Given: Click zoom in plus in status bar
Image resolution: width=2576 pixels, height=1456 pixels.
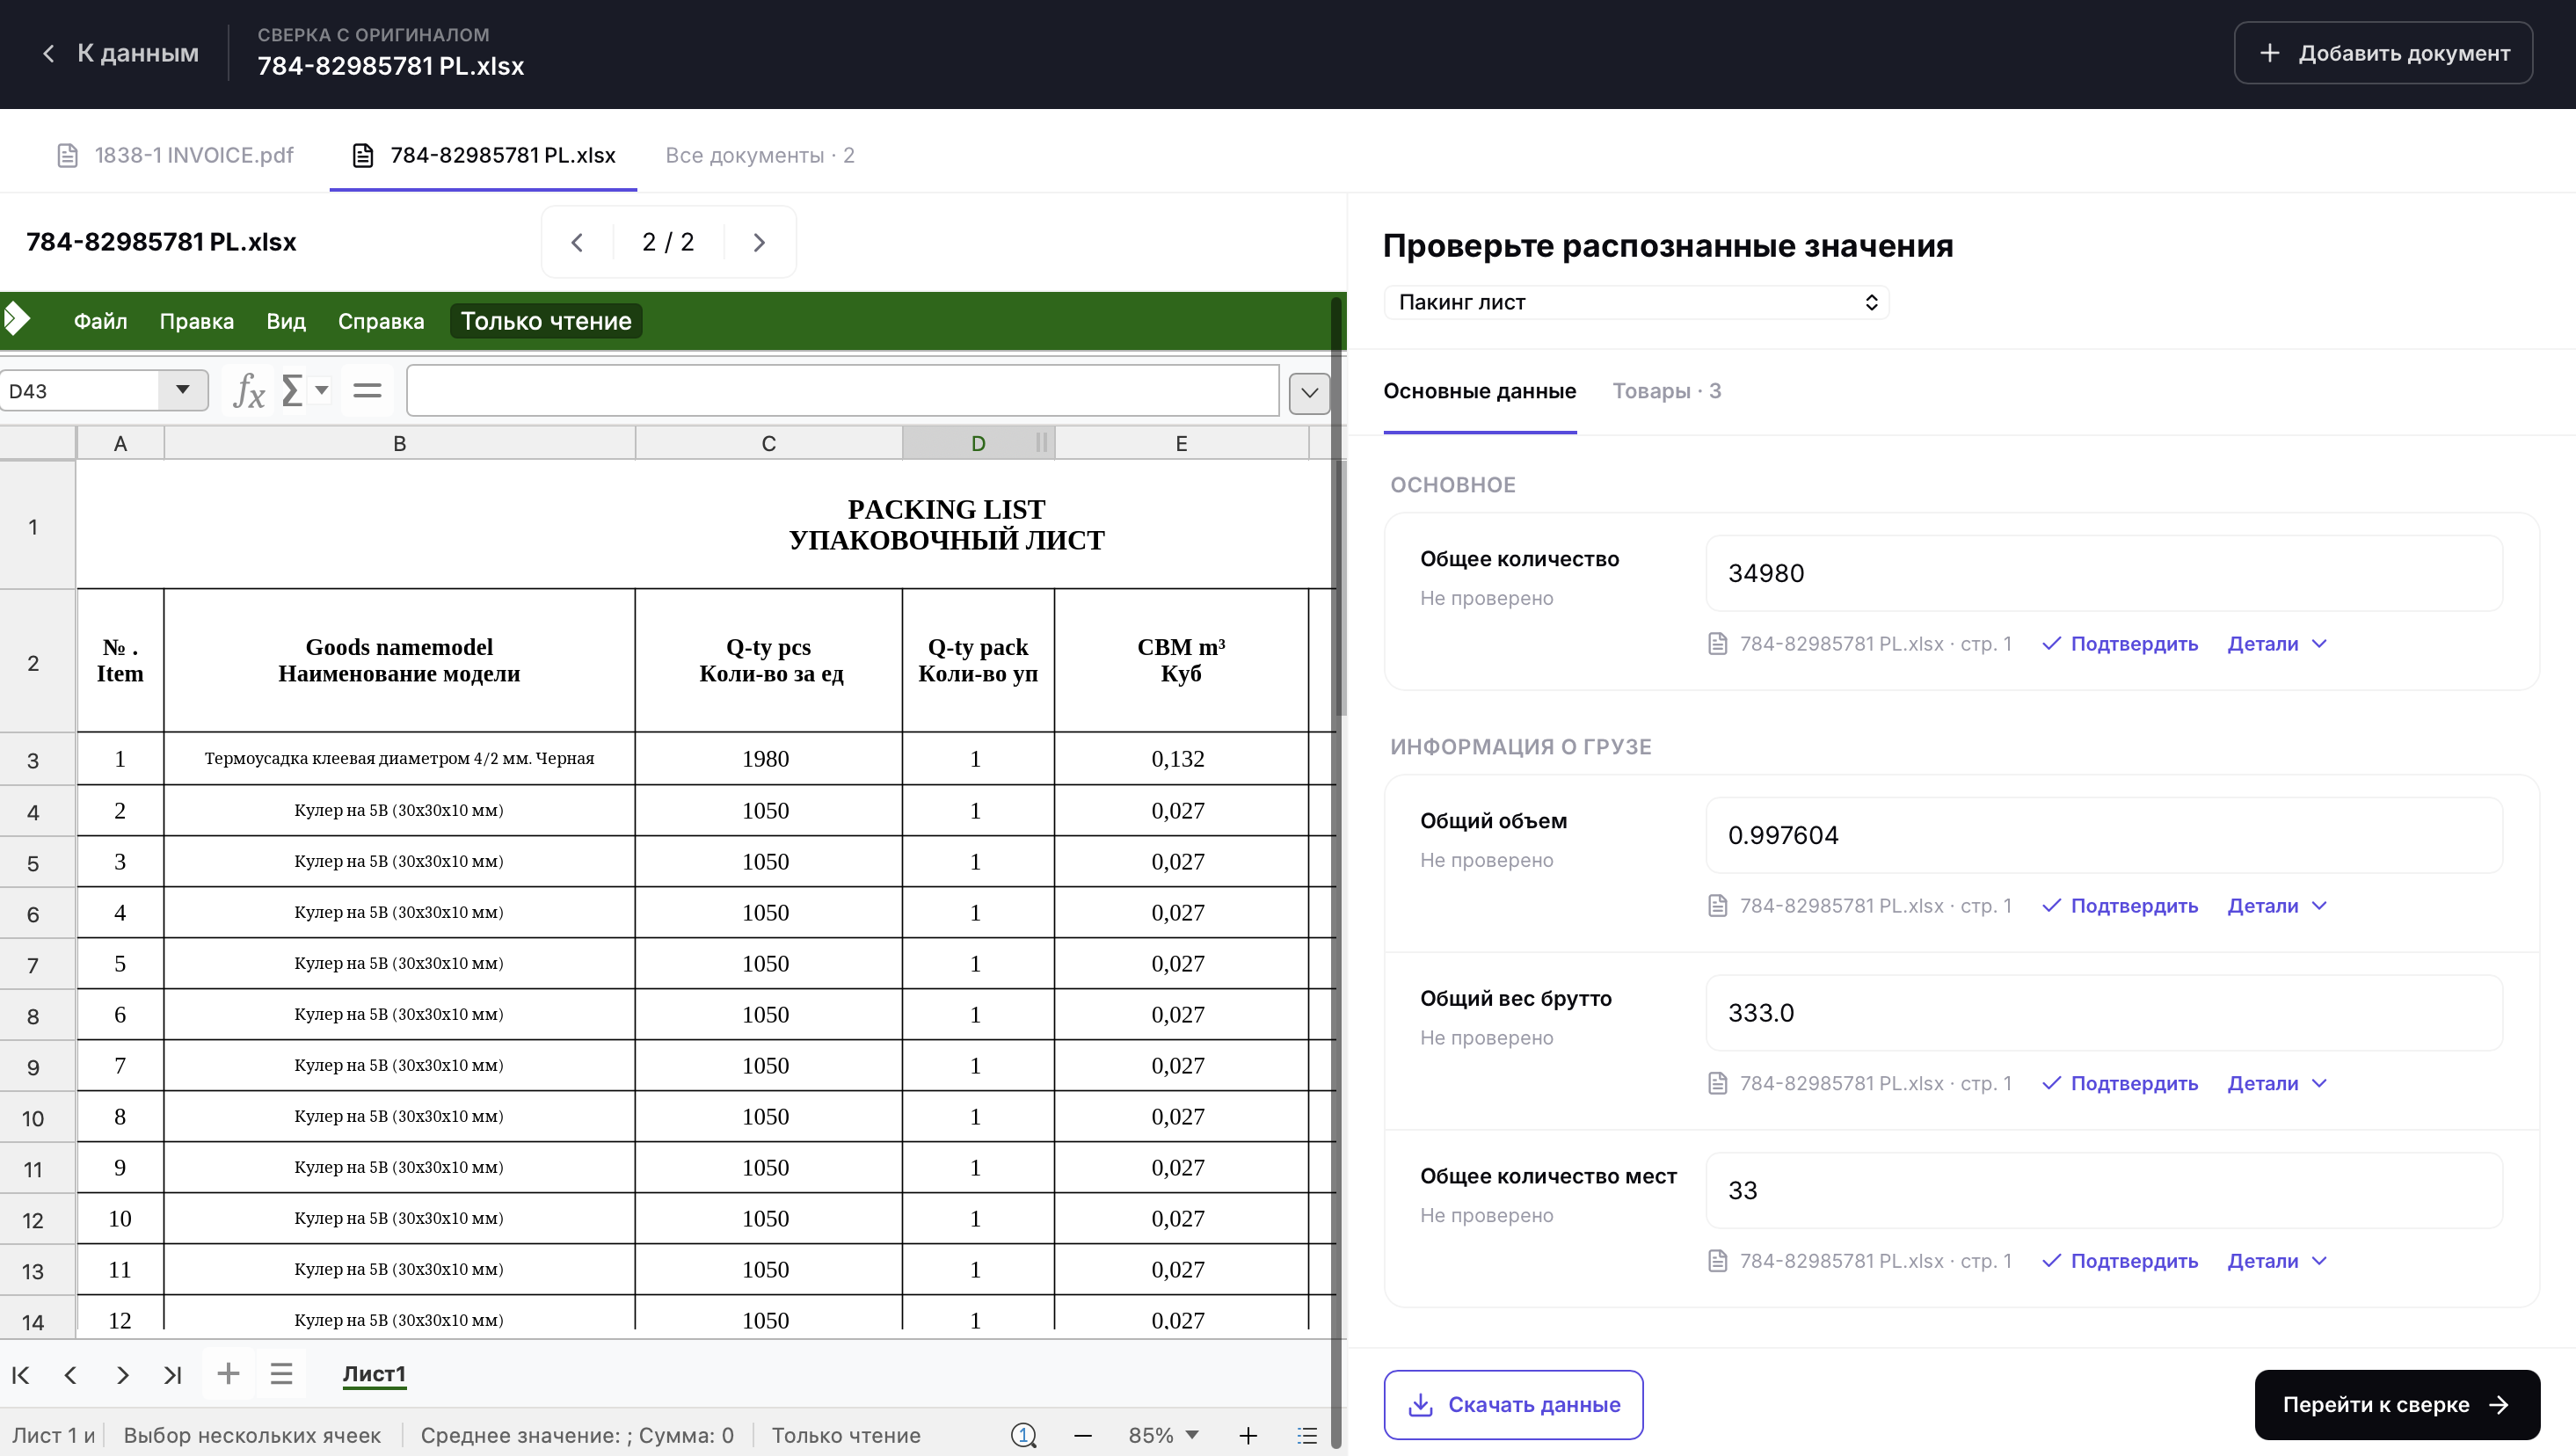Looking at the screenshot, I should click(1248, 1436).
